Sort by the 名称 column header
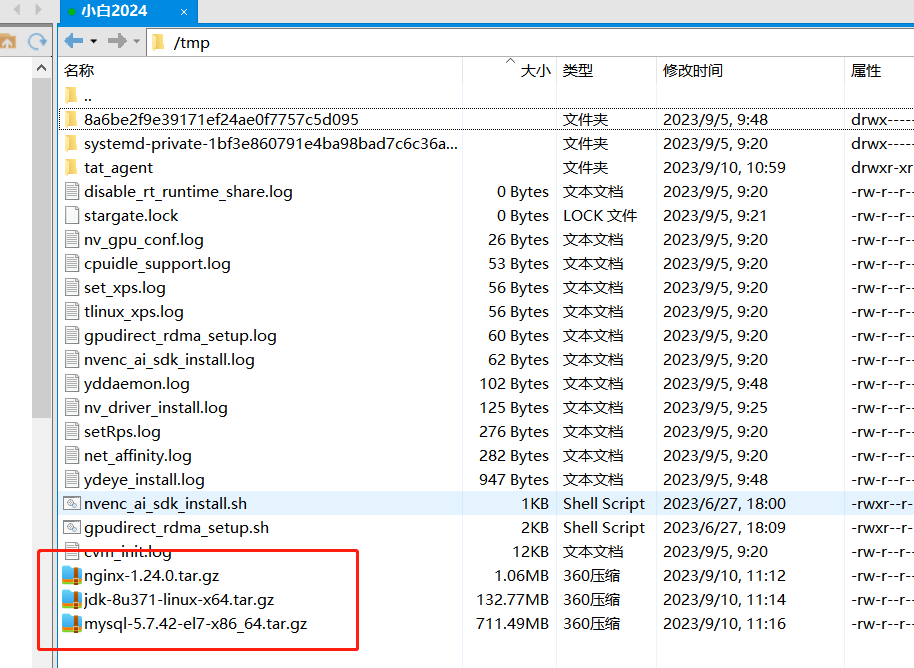The width and height of the screenshot is (914, 668). [x=79, y=71]
